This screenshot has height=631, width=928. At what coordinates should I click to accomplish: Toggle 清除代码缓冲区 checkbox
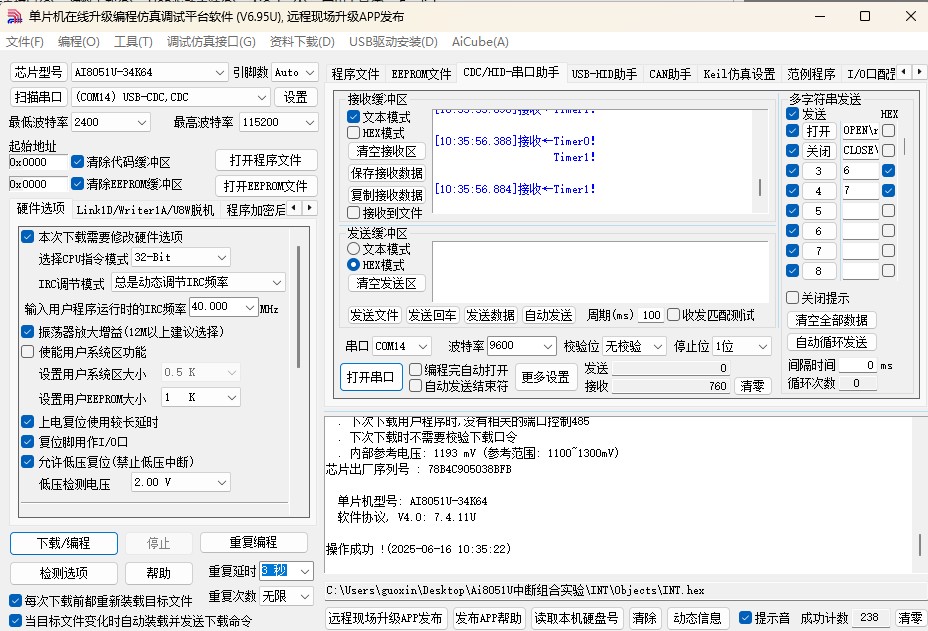77,162
